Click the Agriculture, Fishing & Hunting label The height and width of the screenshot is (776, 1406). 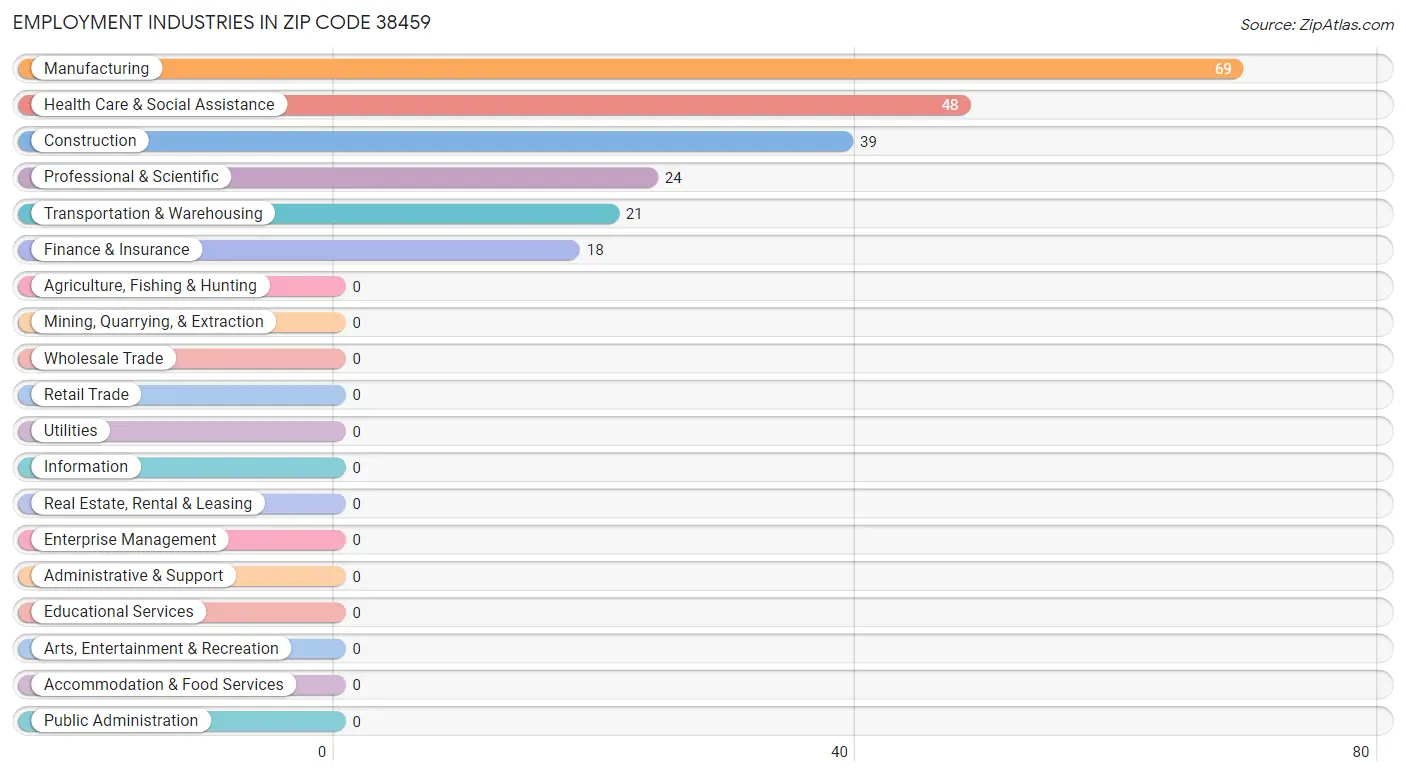[x=150, y=286]
